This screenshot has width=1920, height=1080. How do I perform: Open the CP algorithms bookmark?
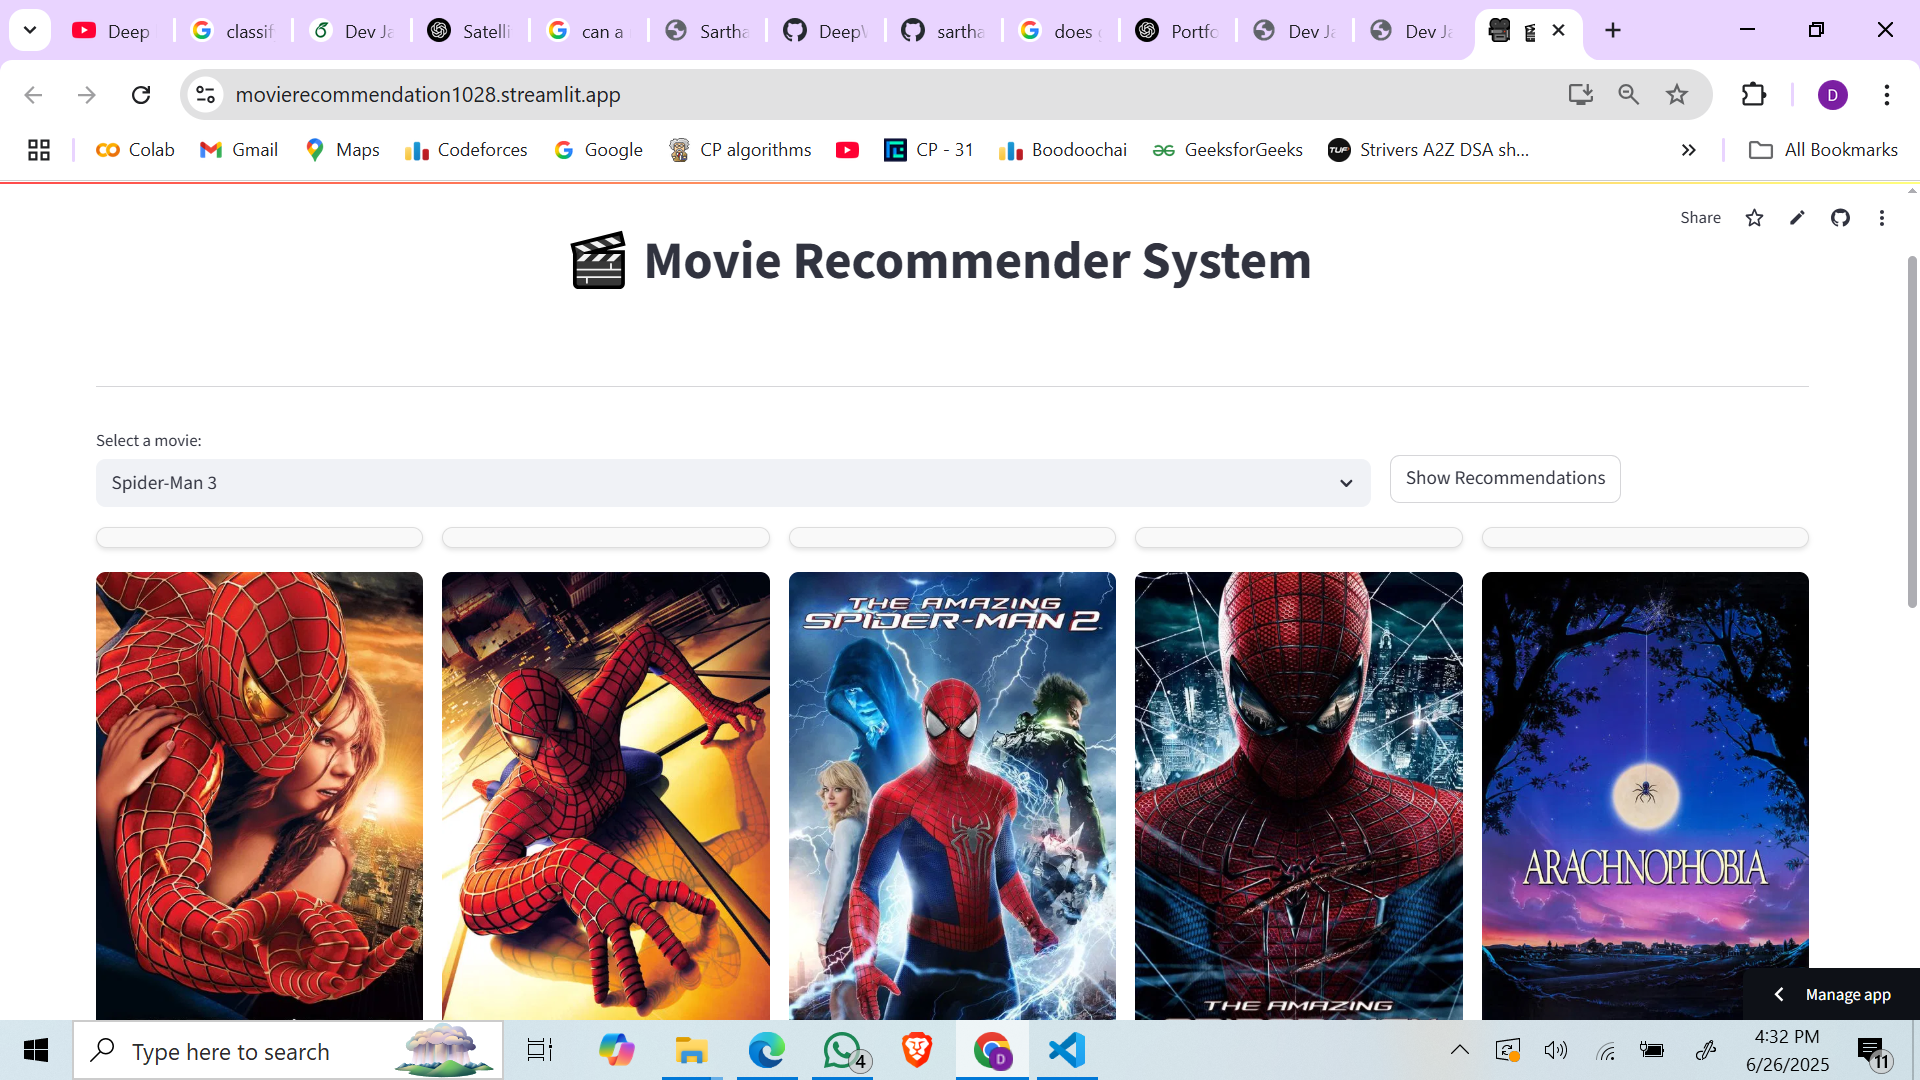pos(741,150)
